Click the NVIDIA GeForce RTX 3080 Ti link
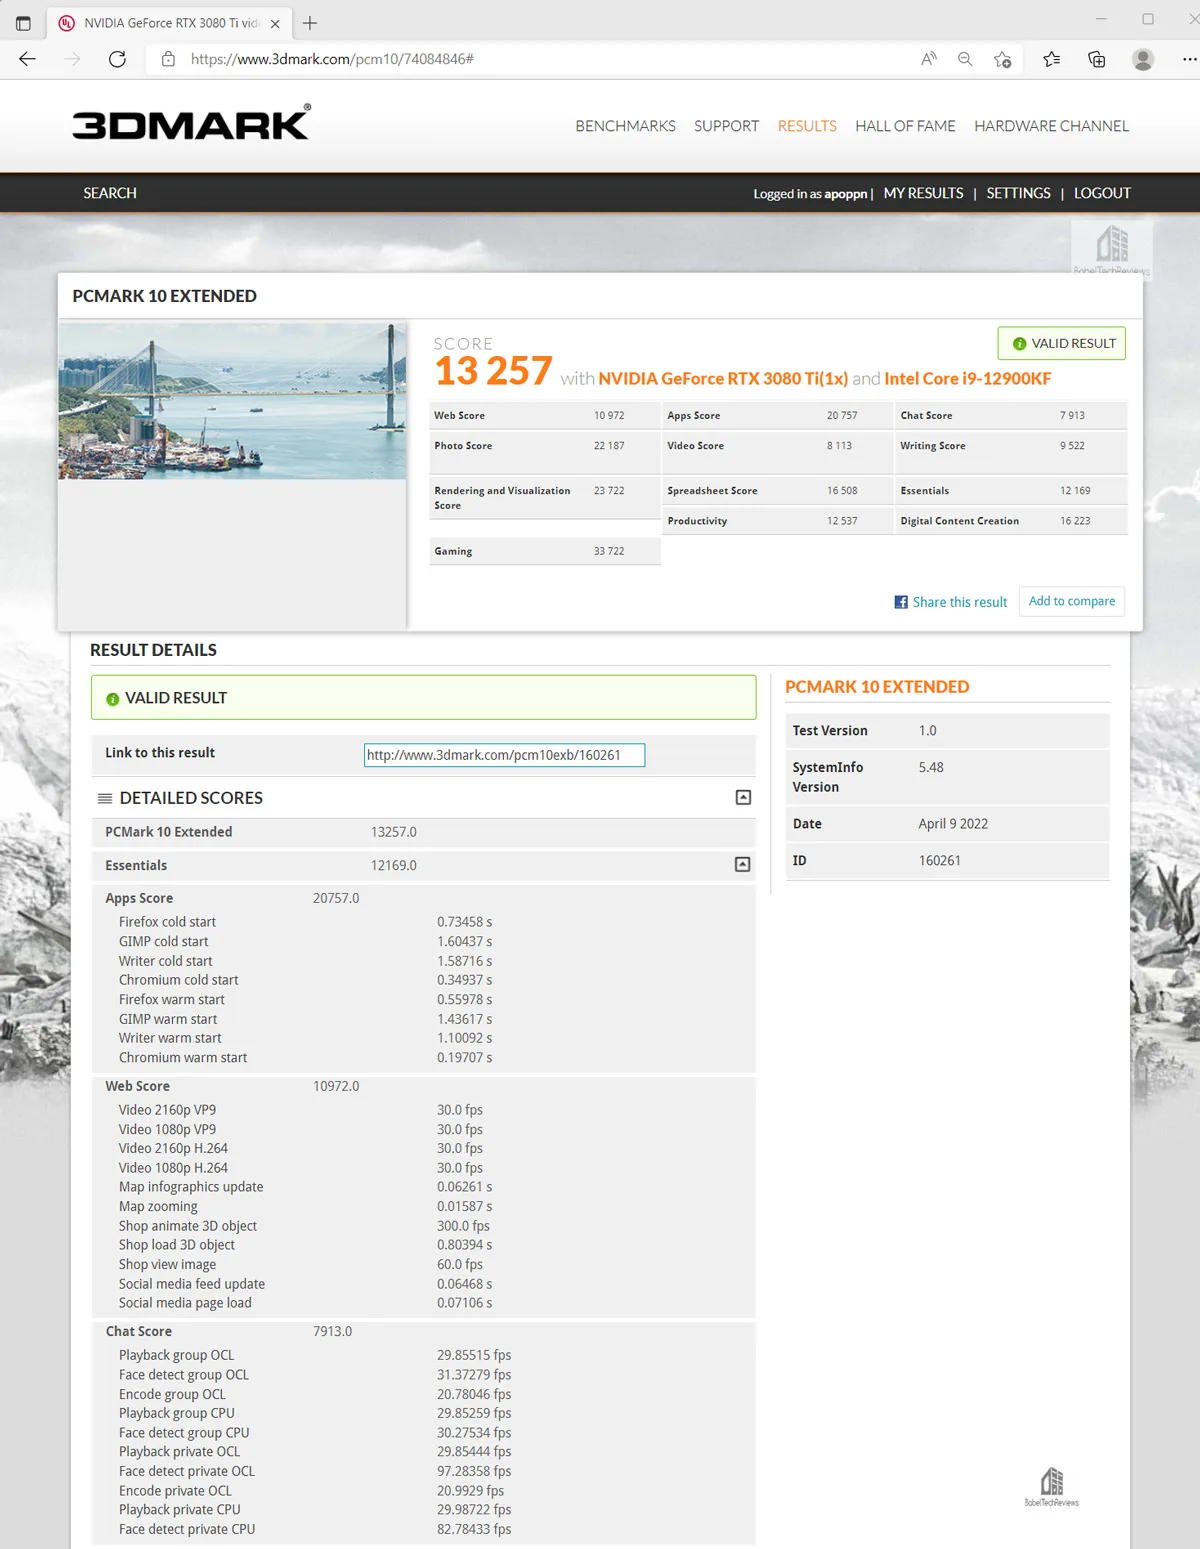The image size is (1200, 1549). coord(723,378)
